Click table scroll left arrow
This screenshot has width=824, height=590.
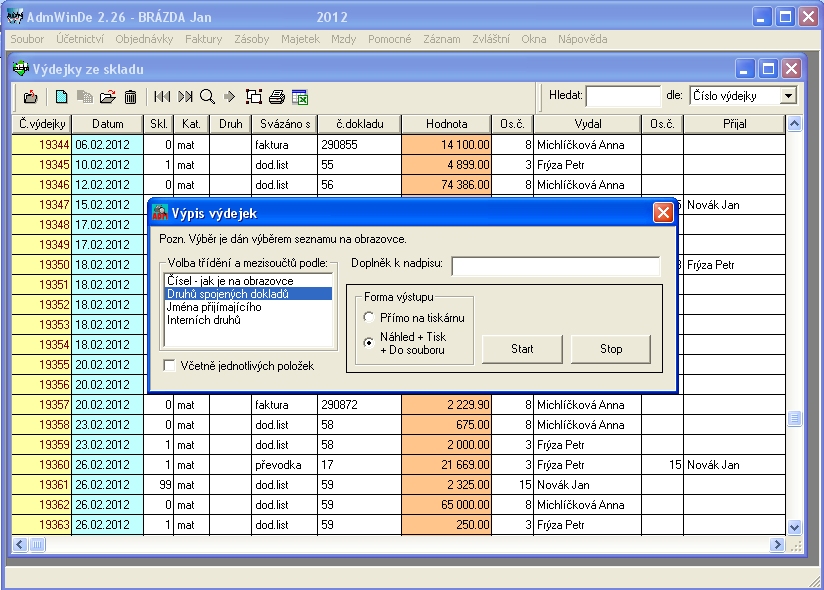click(20, 544)
